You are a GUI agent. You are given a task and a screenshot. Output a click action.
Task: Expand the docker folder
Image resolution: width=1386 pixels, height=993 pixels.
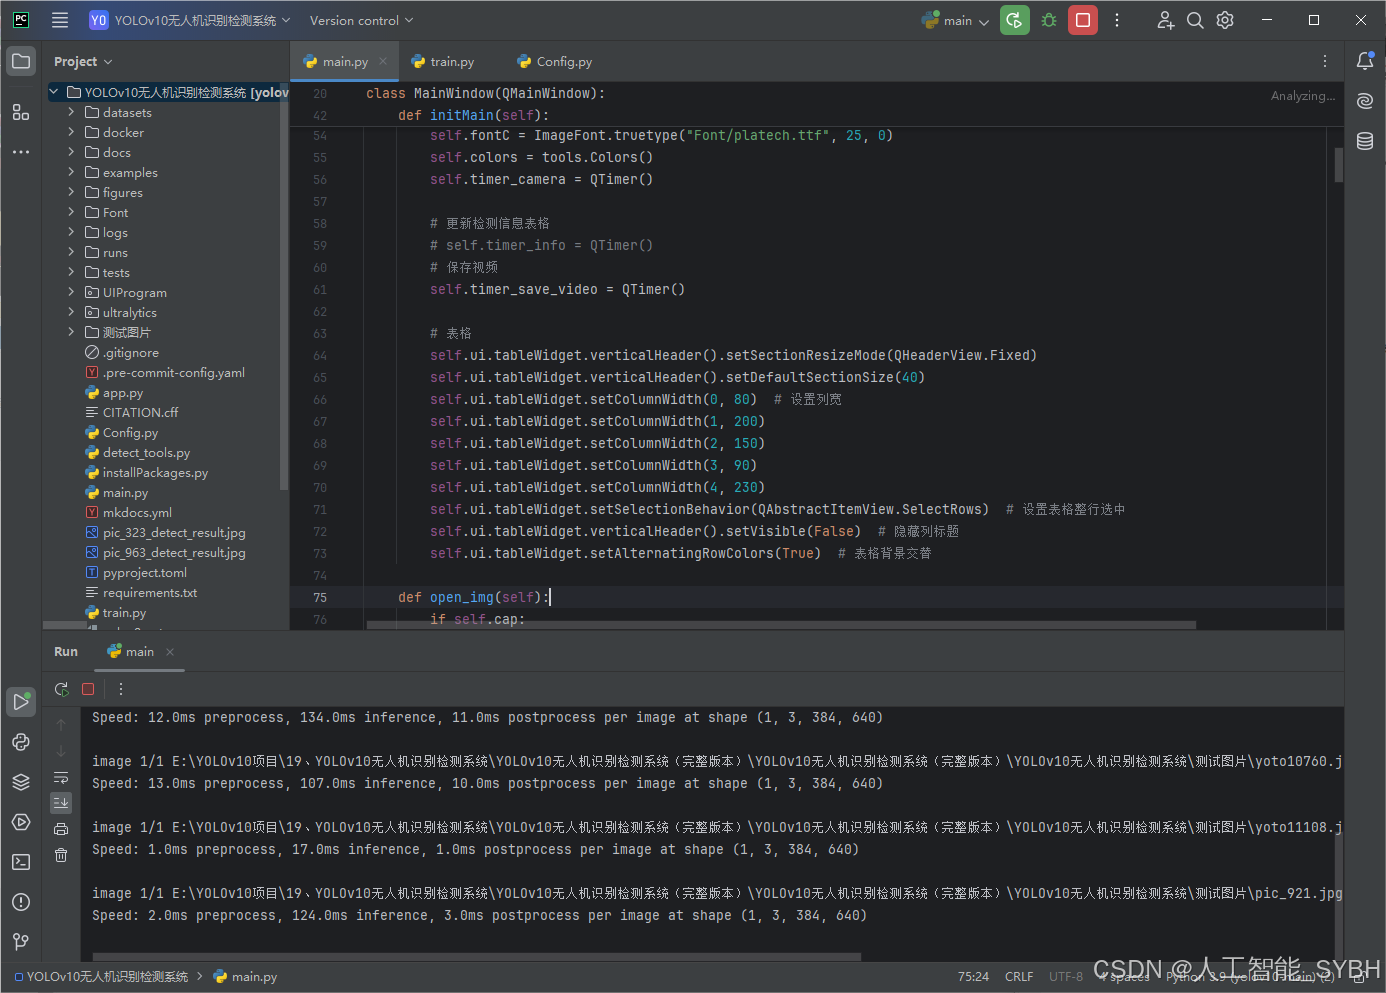point(71,132)
